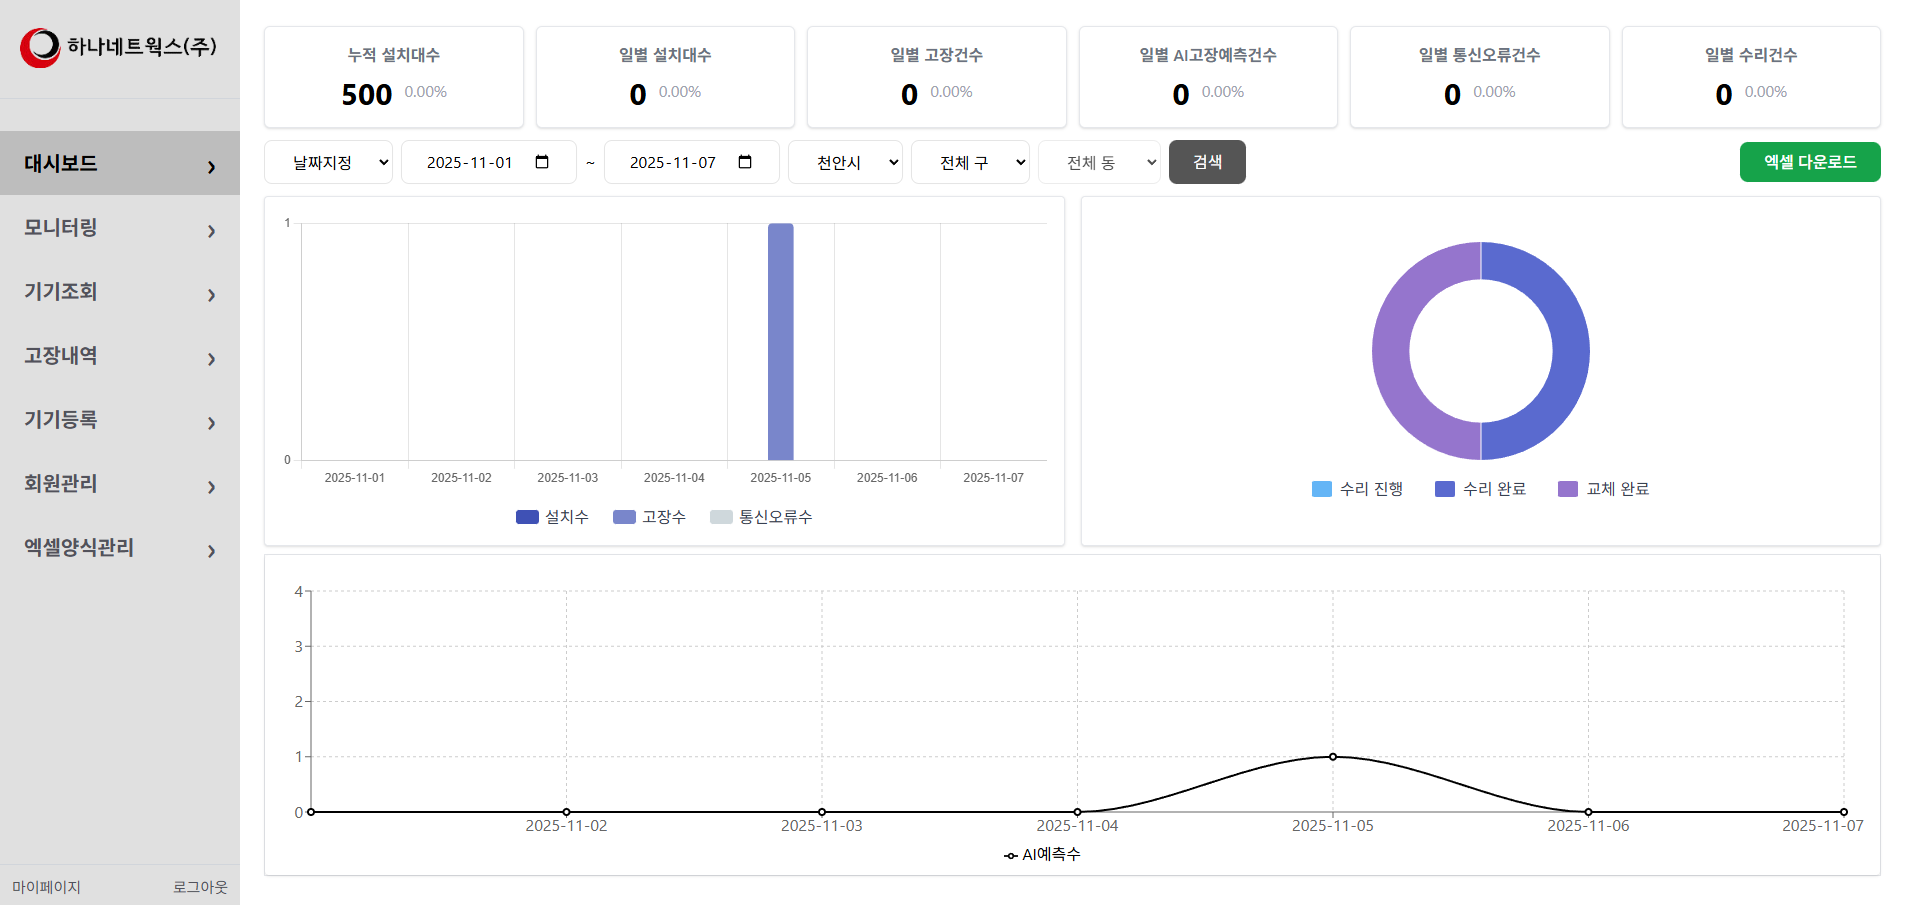The height and width of the screenshot is (905, 1916).
Task: Click the 교체 완료 purple color swatch
Action: [x=1567, y=489]
